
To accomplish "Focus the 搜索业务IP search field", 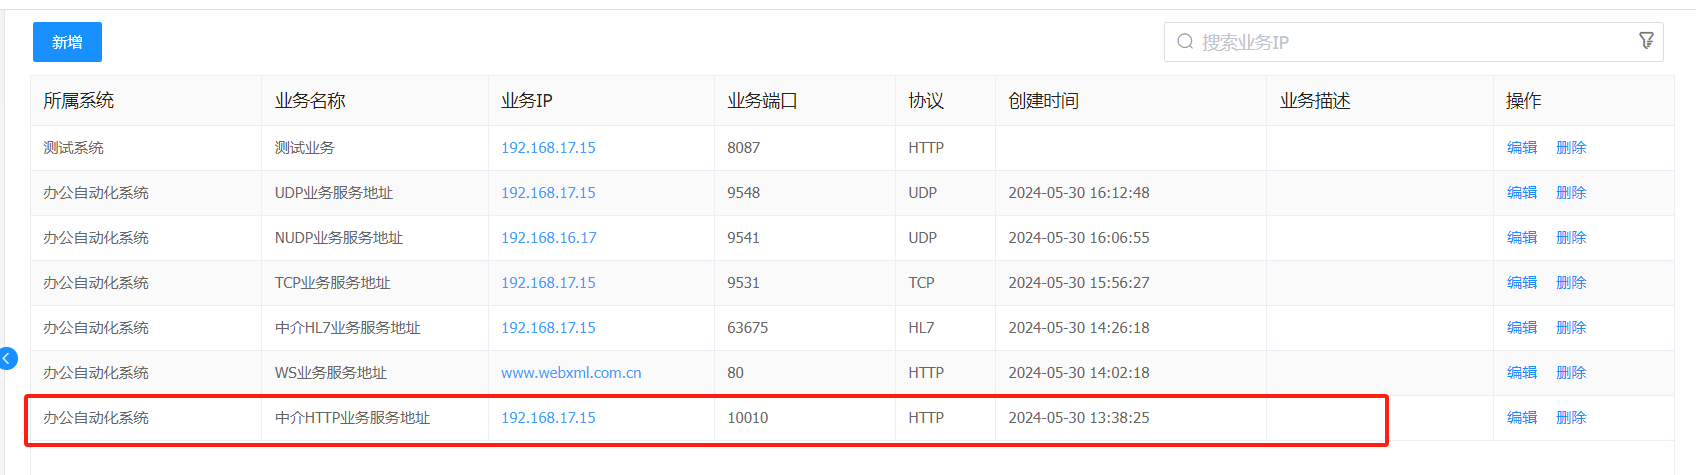I will [x=1400, y=42].
